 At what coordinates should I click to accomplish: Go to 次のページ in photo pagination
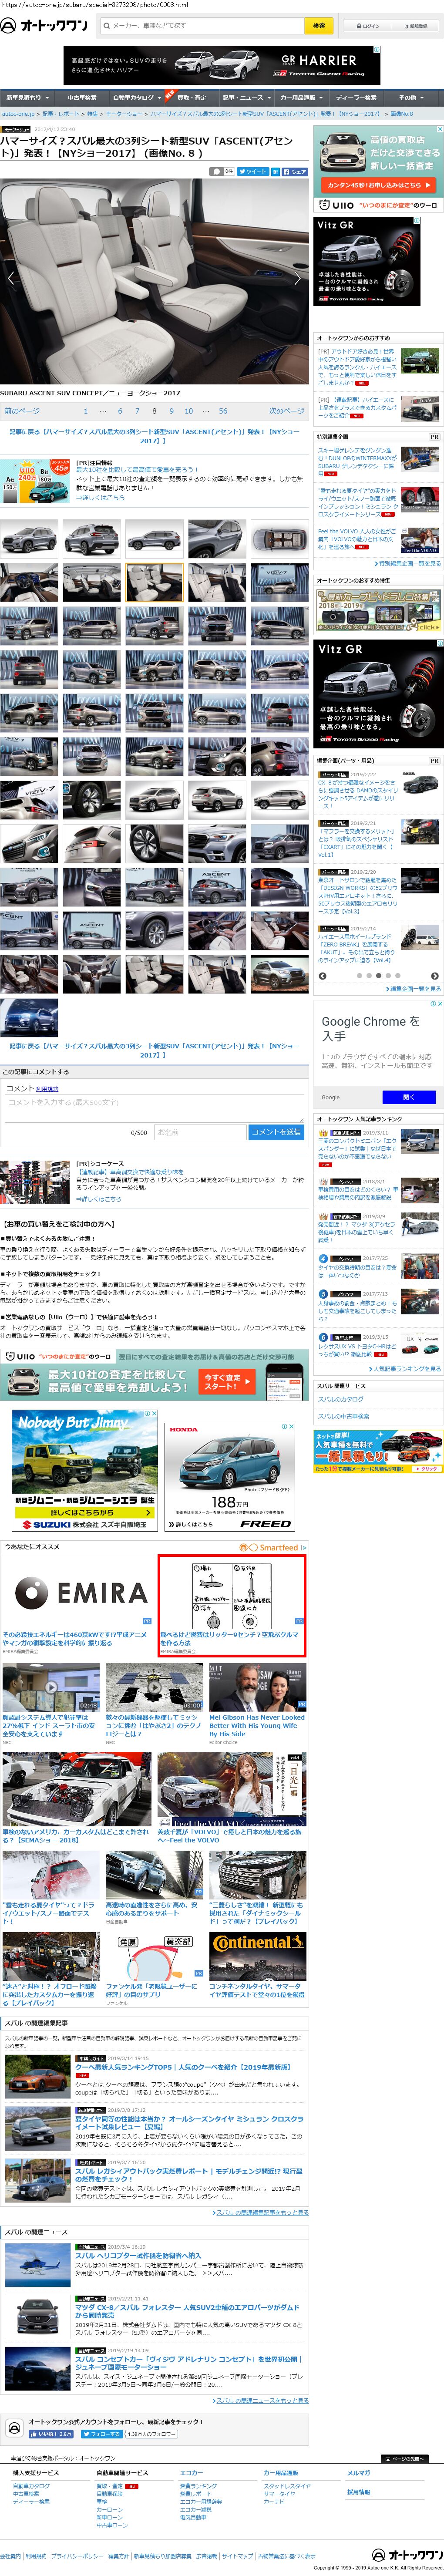(x=286, y=411)
